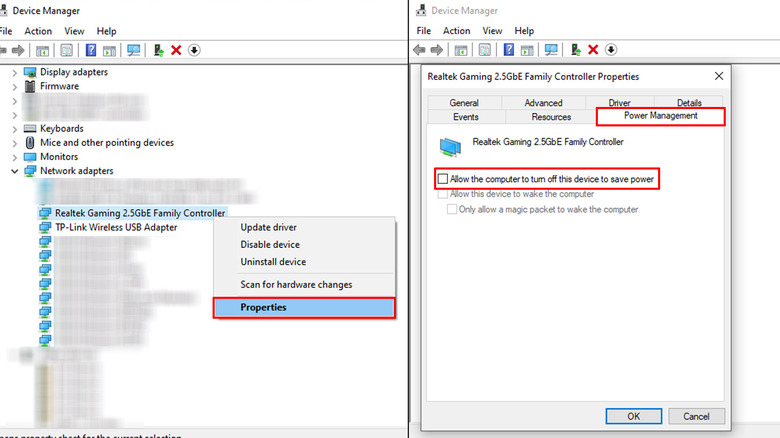
Task: Click Action pane icon in left Device Manager toolbar
Action: tap(109, 50)
